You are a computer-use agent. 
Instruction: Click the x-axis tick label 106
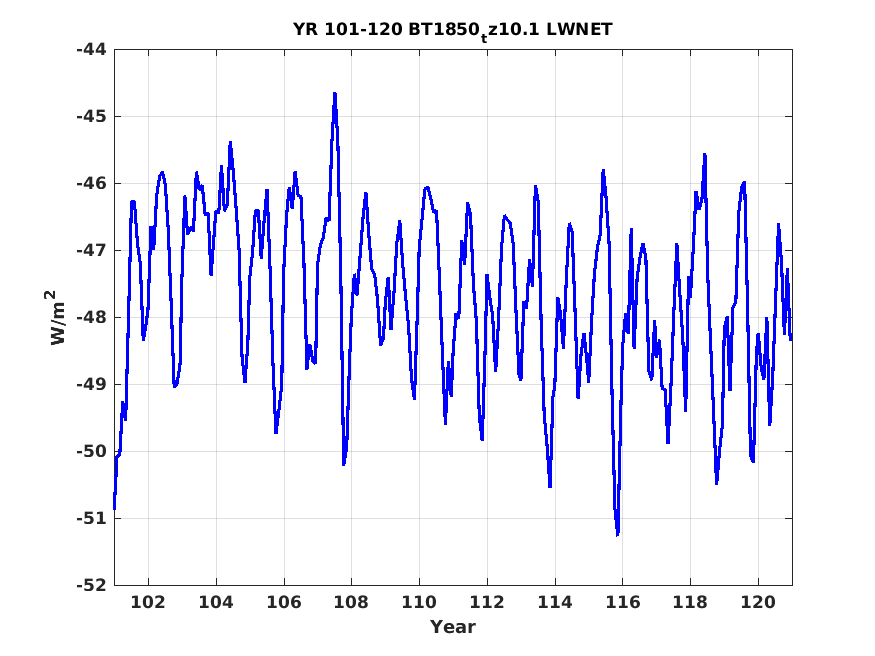283,602
